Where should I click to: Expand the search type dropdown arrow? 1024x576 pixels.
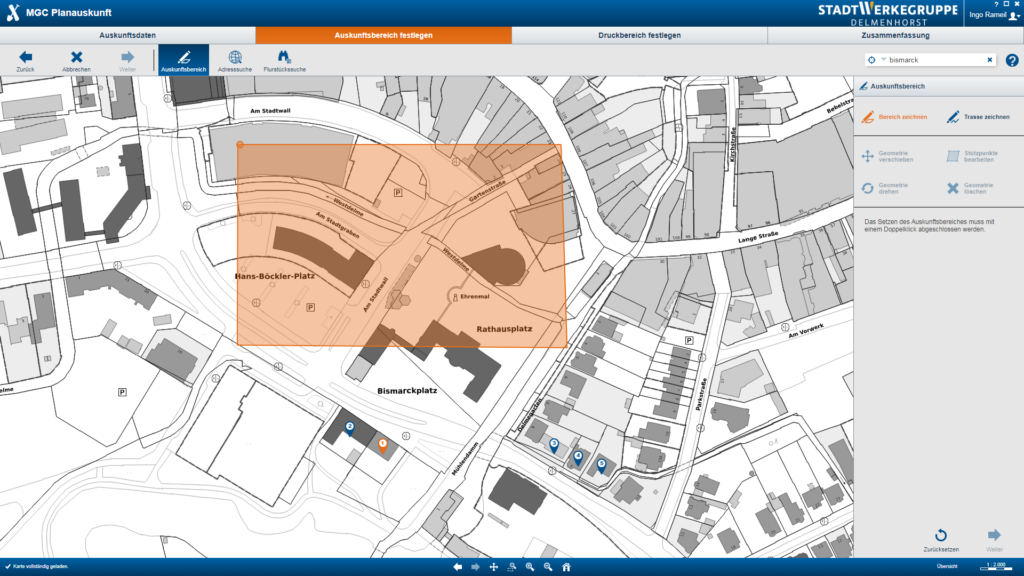pos(883,60)
